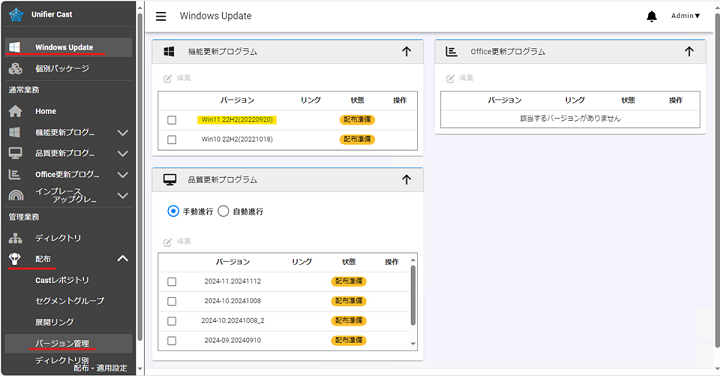Open the hamburger menu icon

[161, 17]
